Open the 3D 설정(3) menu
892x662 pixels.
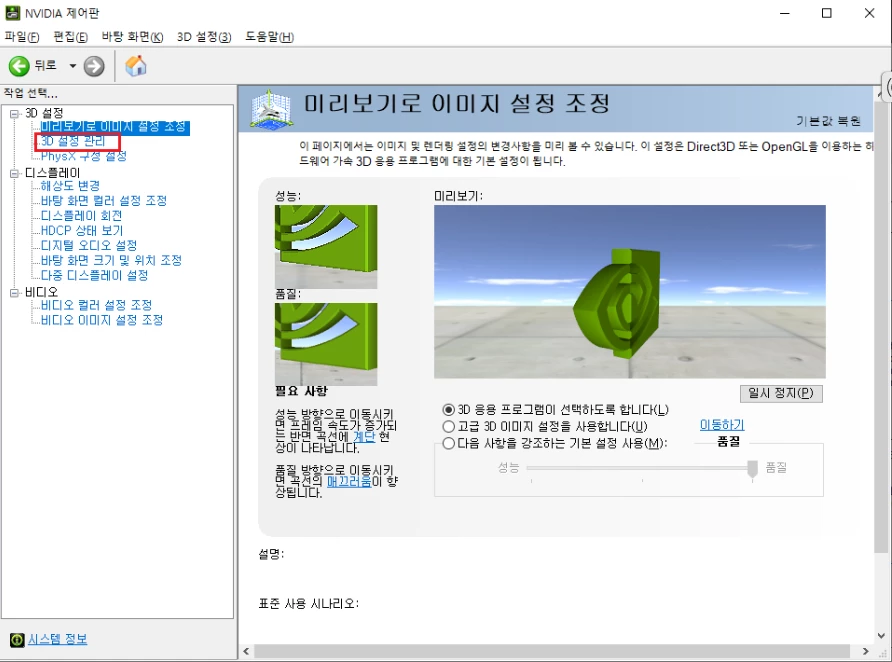pos(204,37)
